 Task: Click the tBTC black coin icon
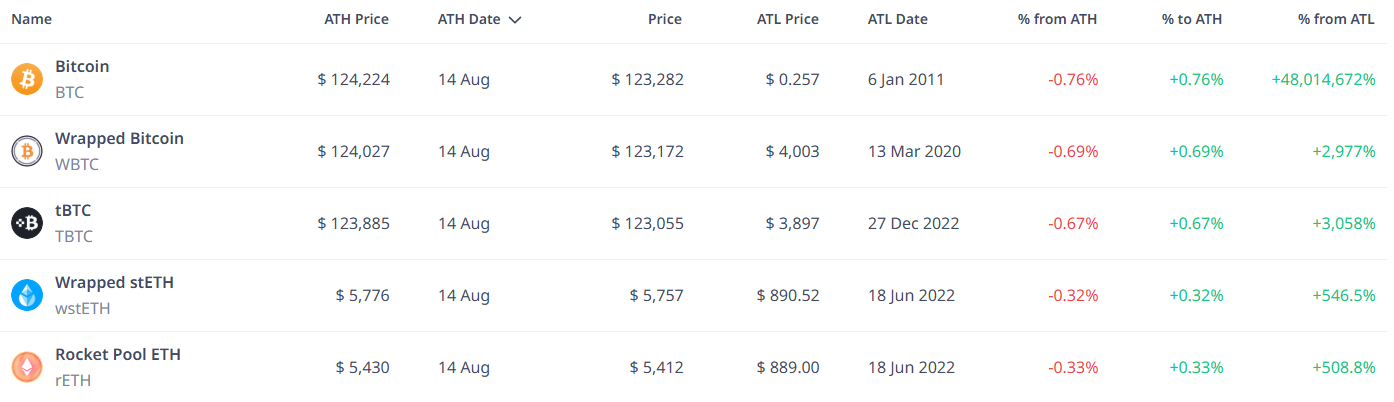click(27, 223)
